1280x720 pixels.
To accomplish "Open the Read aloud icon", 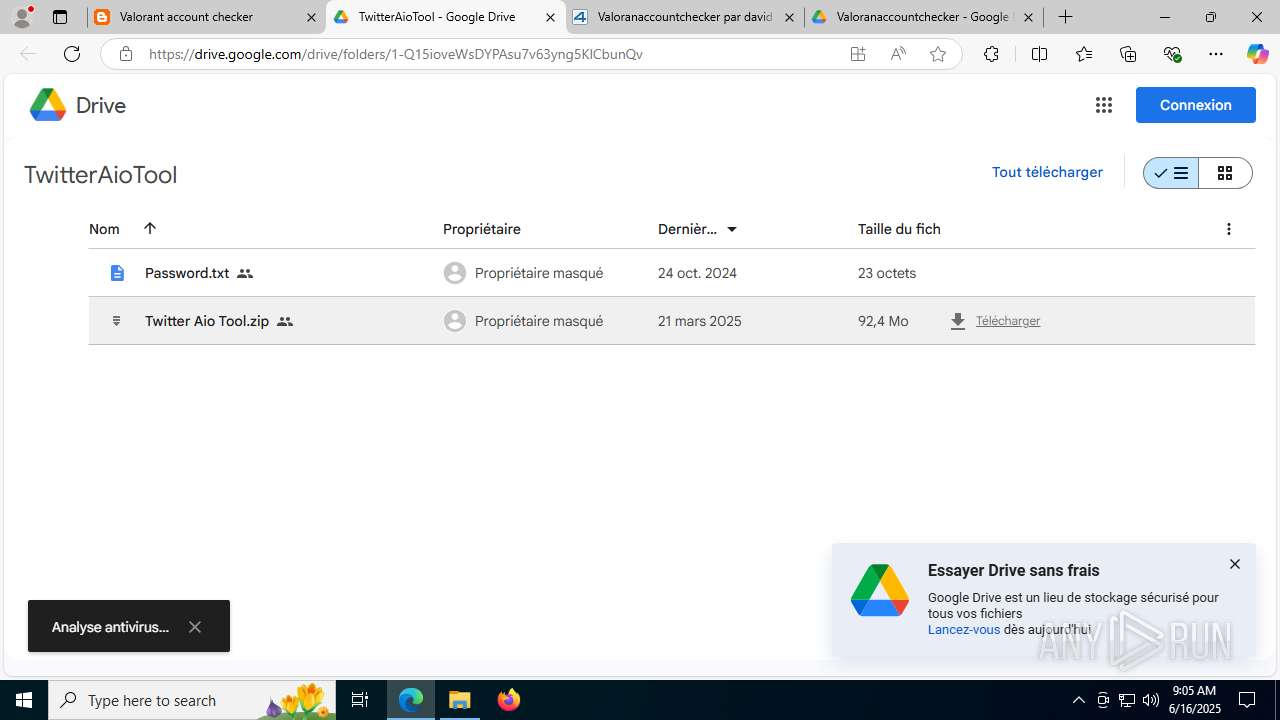I will coord(898,54).
